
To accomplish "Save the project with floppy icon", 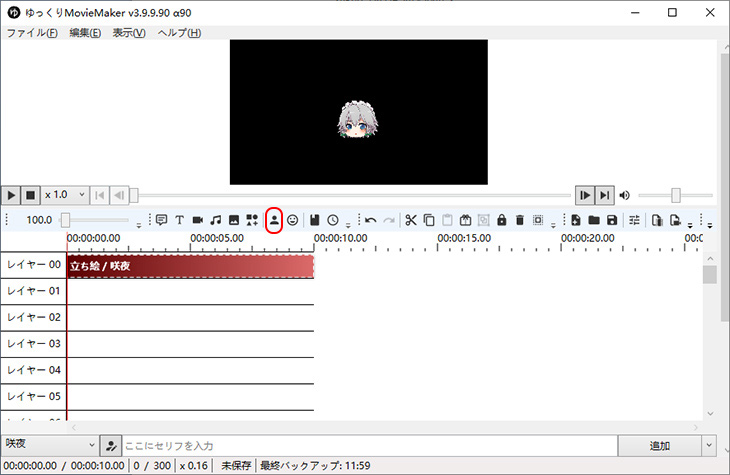I will 612,220.
